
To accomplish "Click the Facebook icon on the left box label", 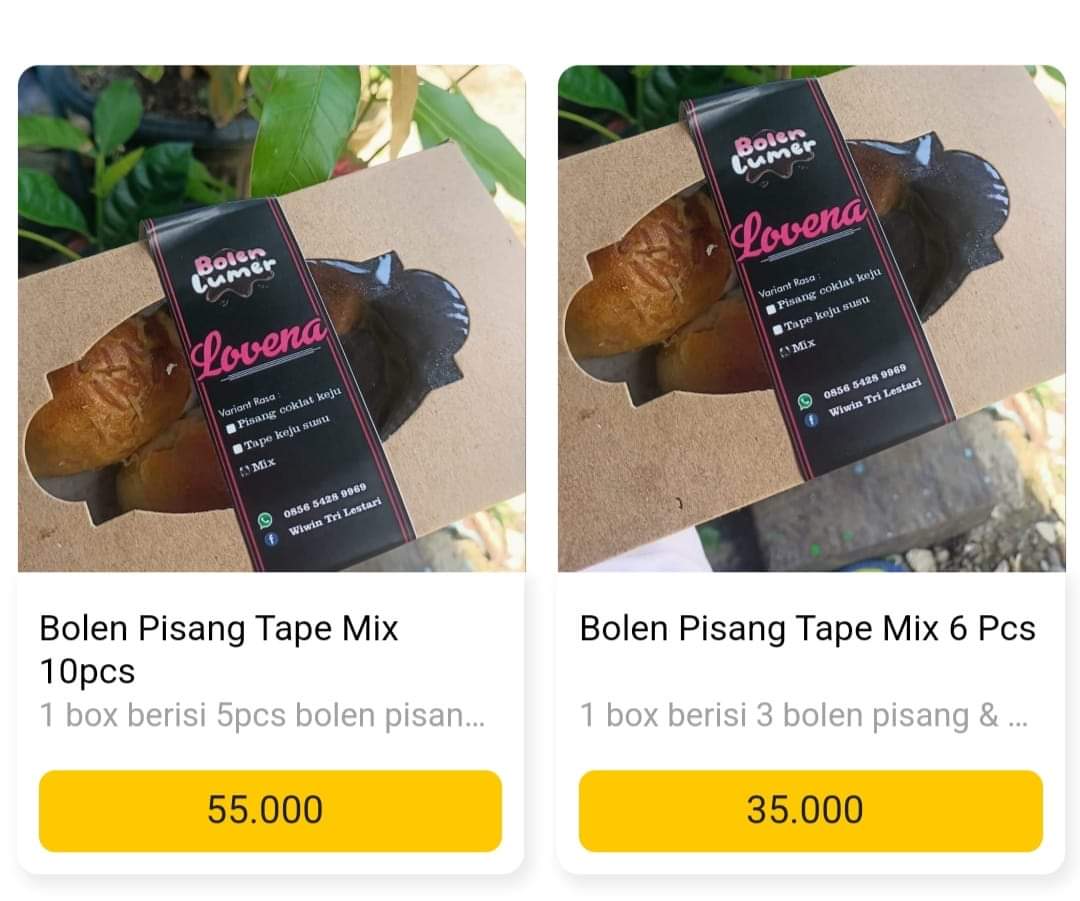I will click(272, 539).
